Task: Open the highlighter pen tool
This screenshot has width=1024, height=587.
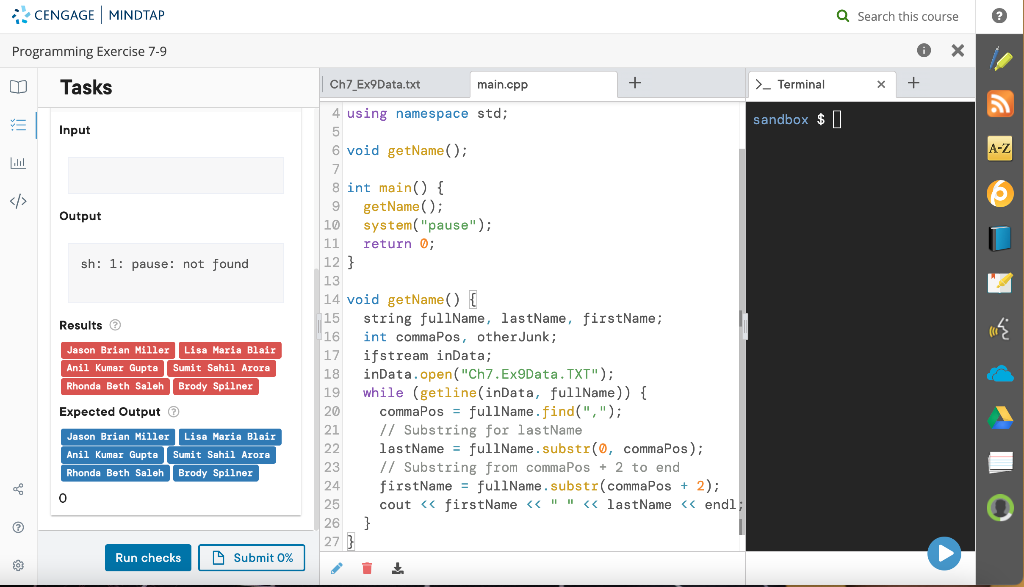Action: click(x=1000, y=59)
